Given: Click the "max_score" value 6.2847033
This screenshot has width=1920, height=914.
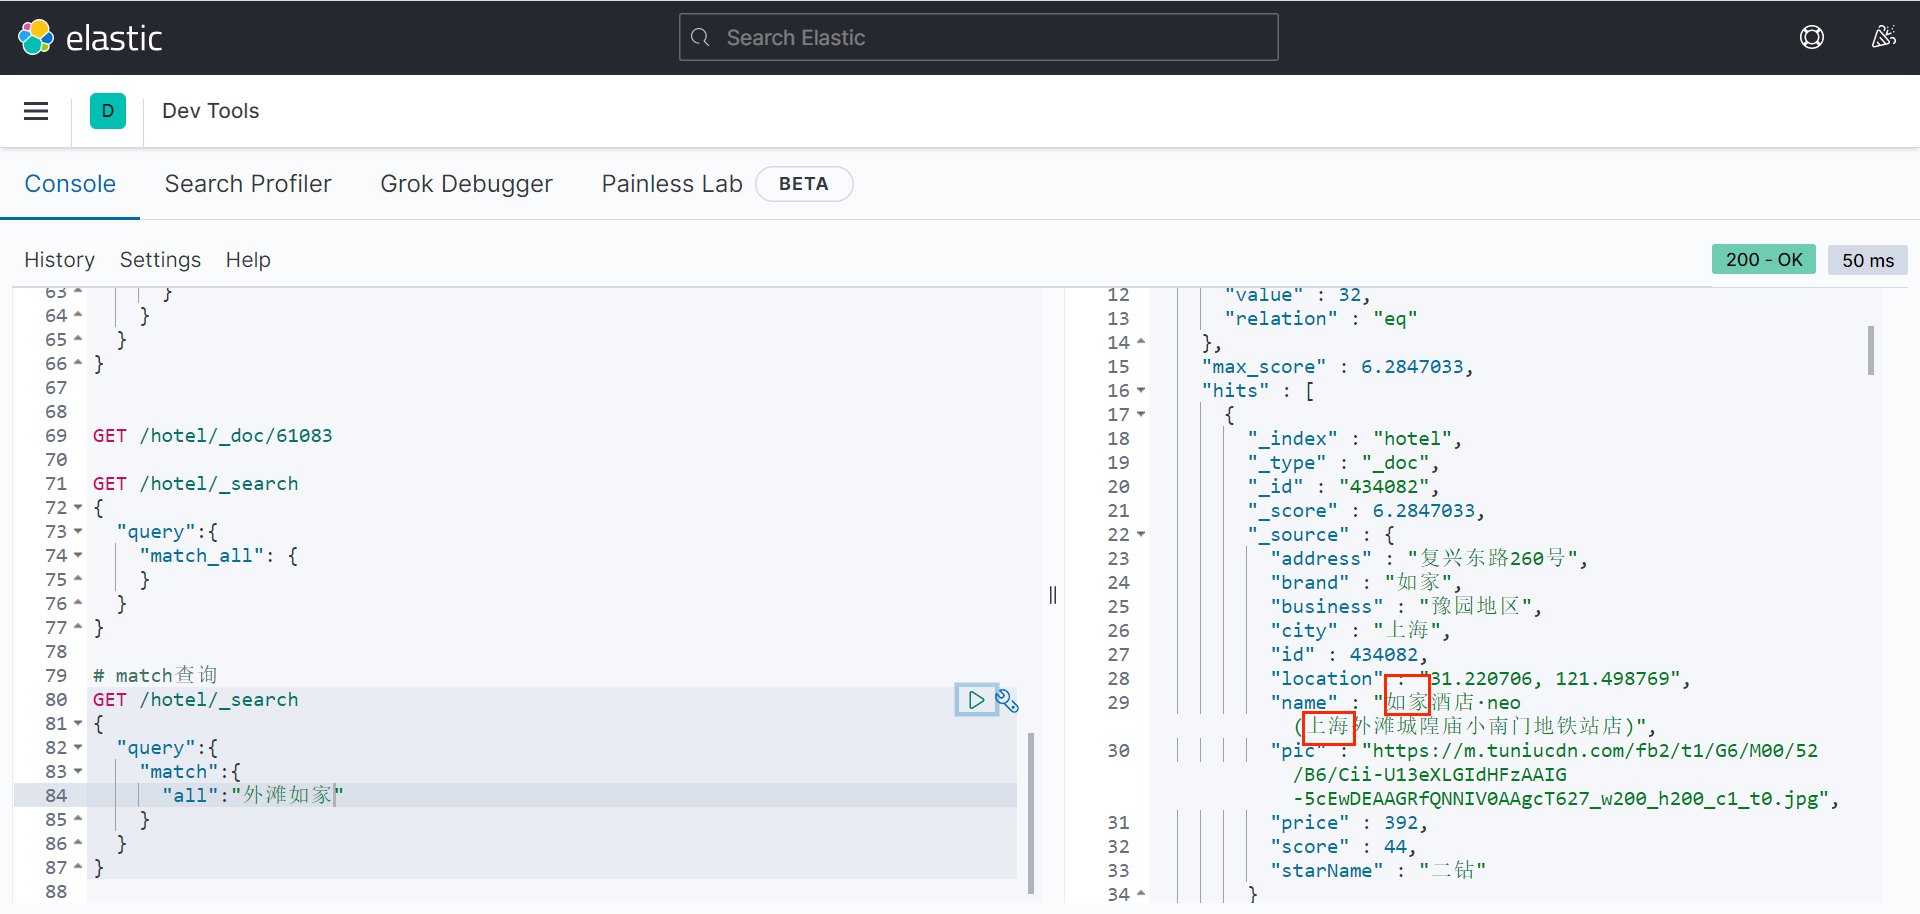Looking at the screenshot, I should pyautogui.click(x=1412, y=367).
